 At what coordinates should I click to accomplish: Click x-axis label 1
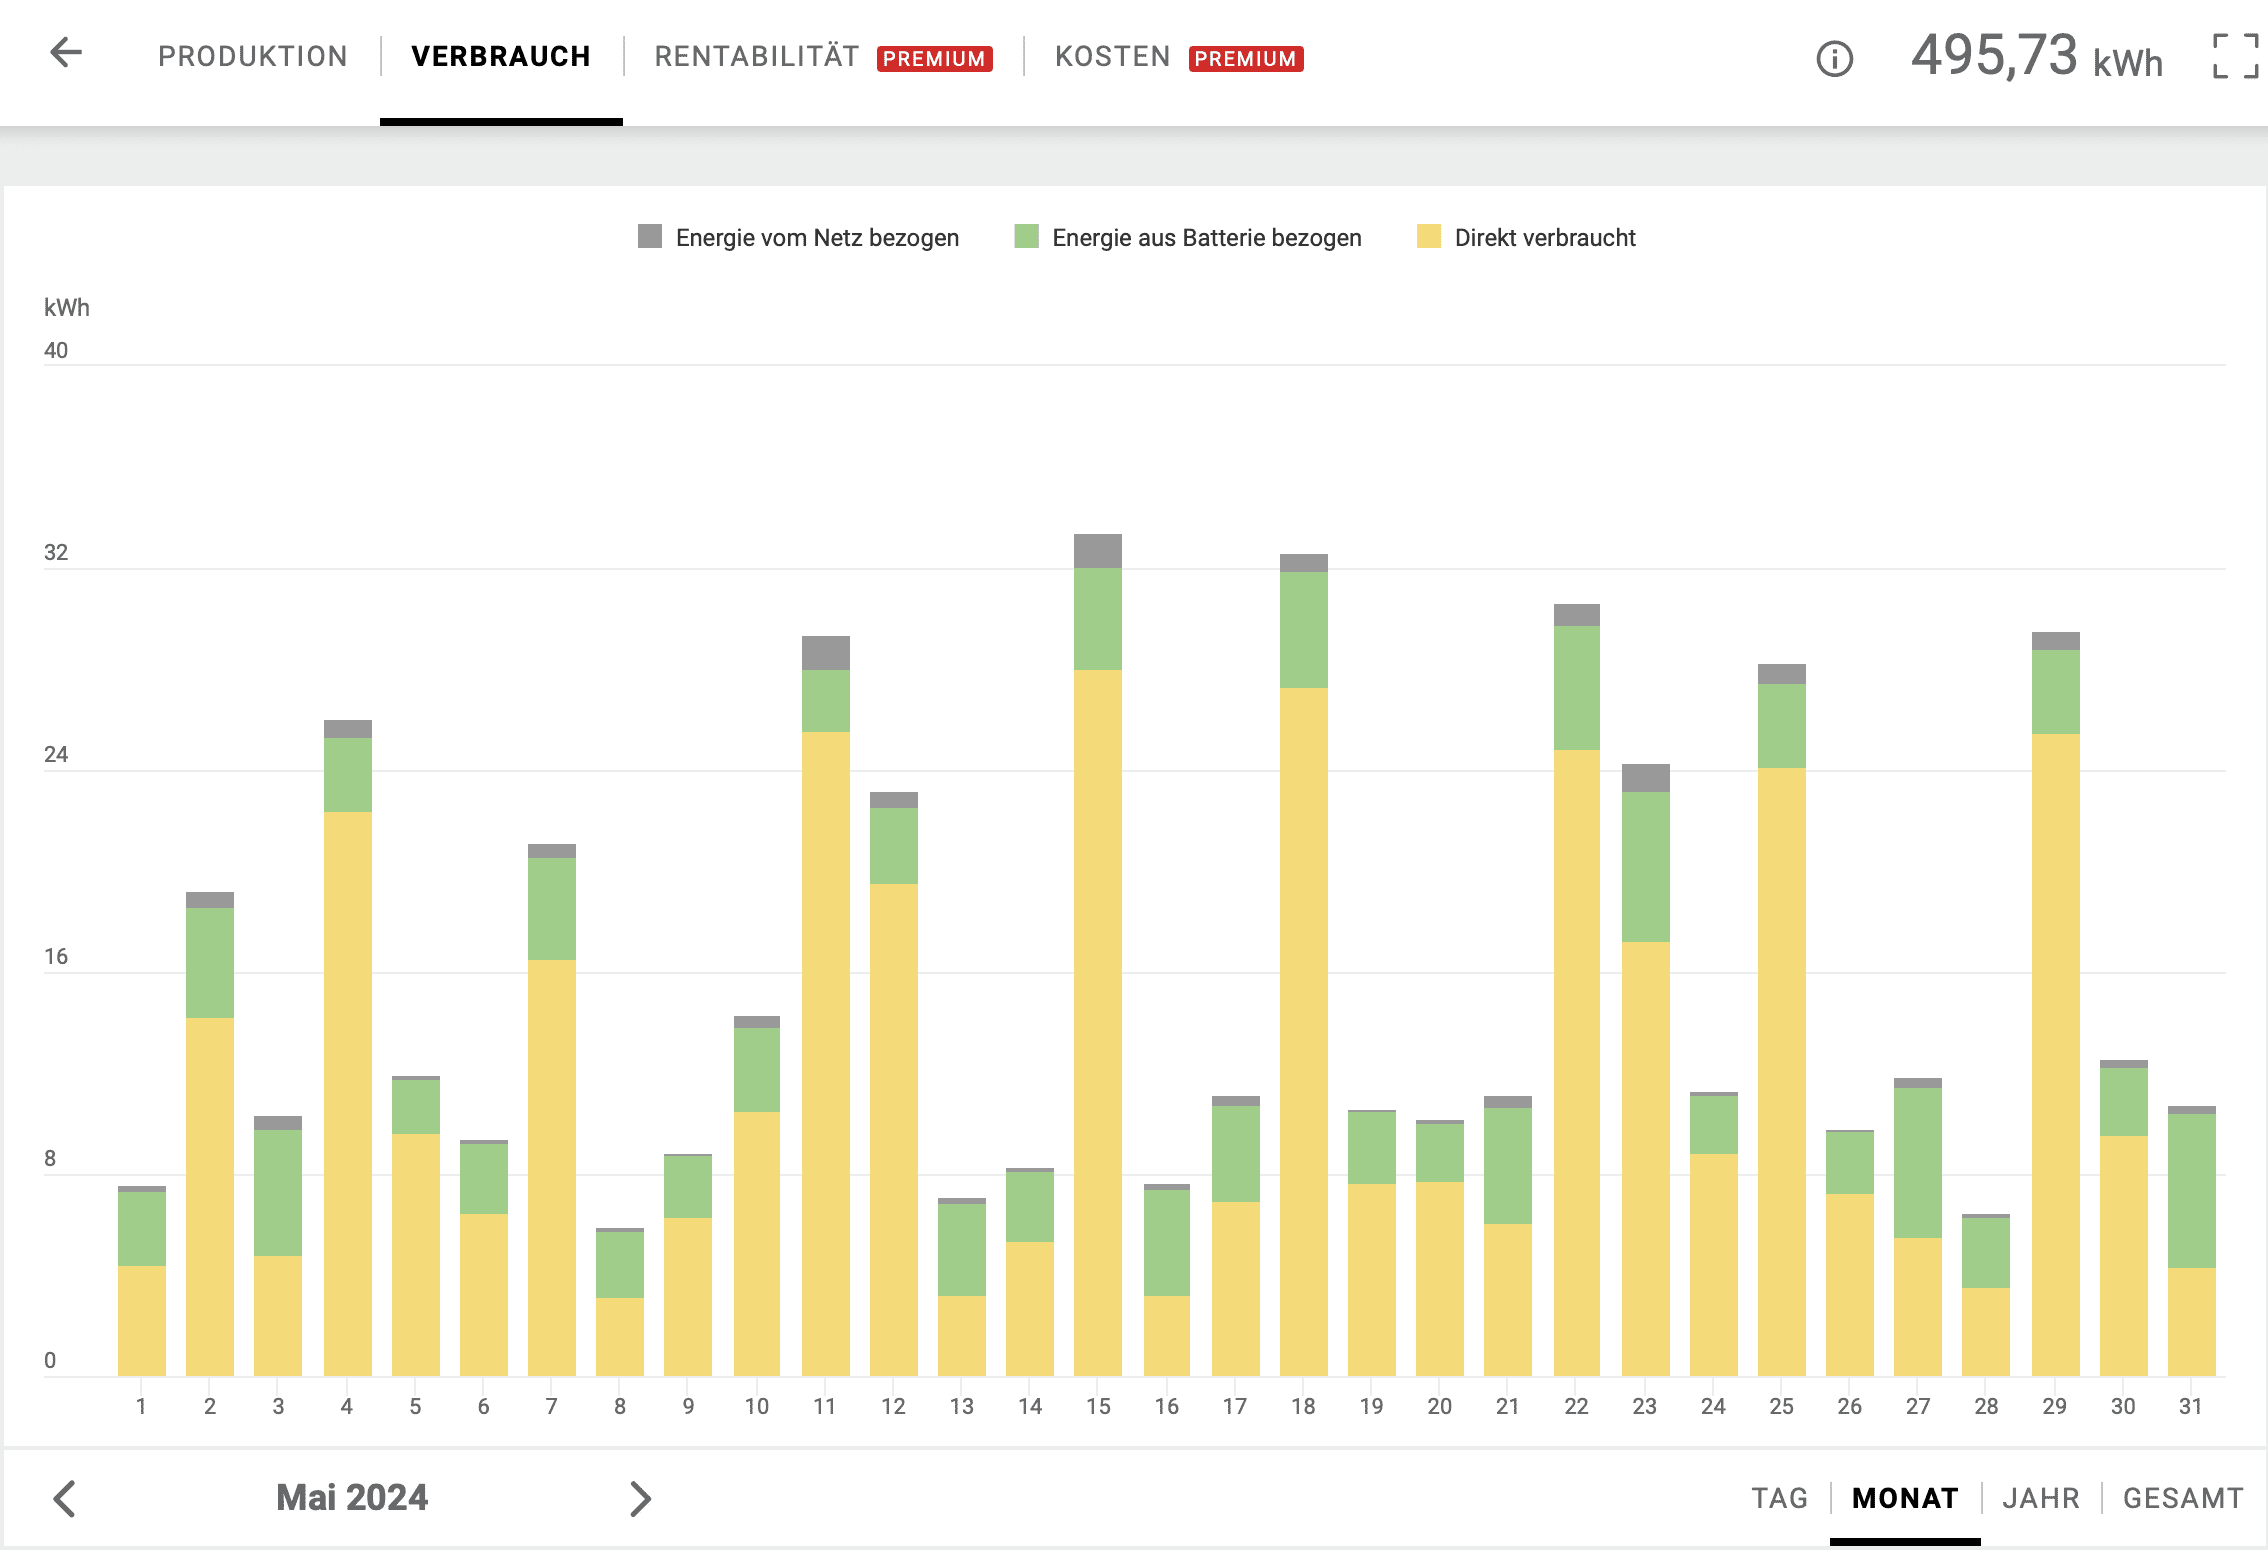(141, 1406)
